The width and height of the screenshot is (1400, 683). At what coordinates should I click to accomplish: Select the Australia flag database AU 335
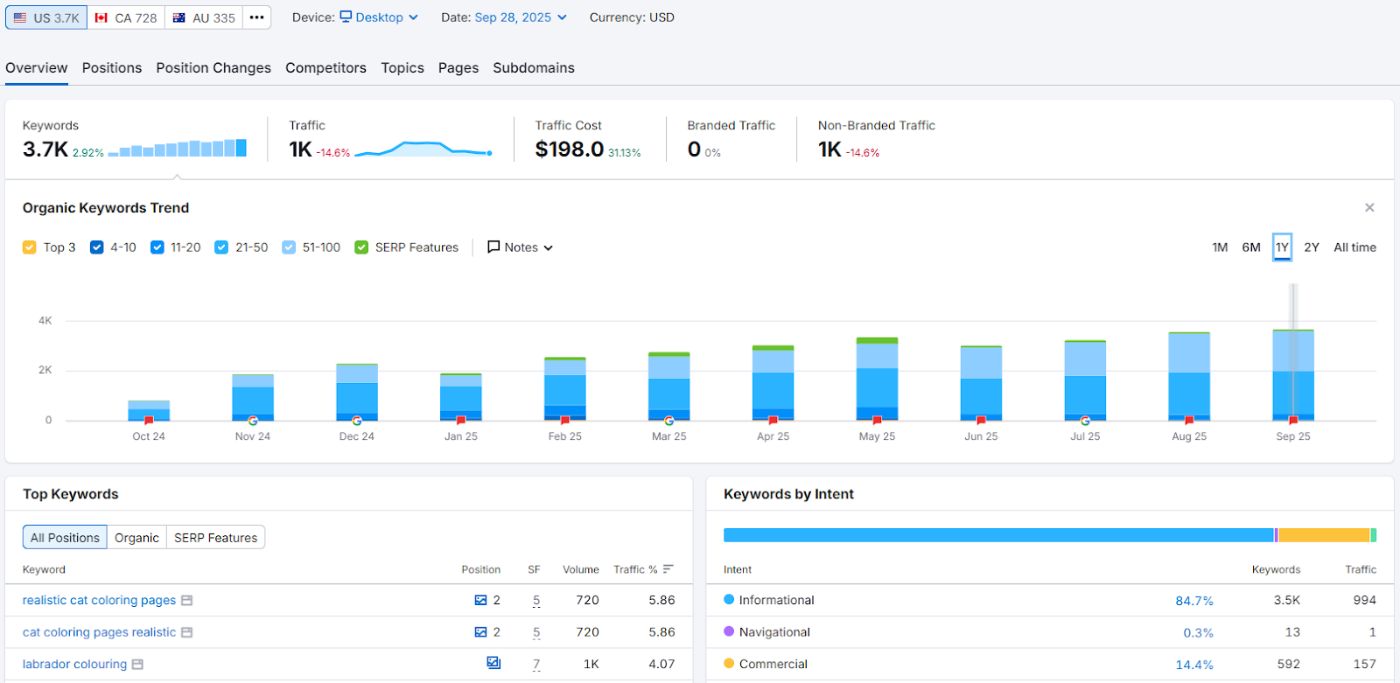(203, 17)
